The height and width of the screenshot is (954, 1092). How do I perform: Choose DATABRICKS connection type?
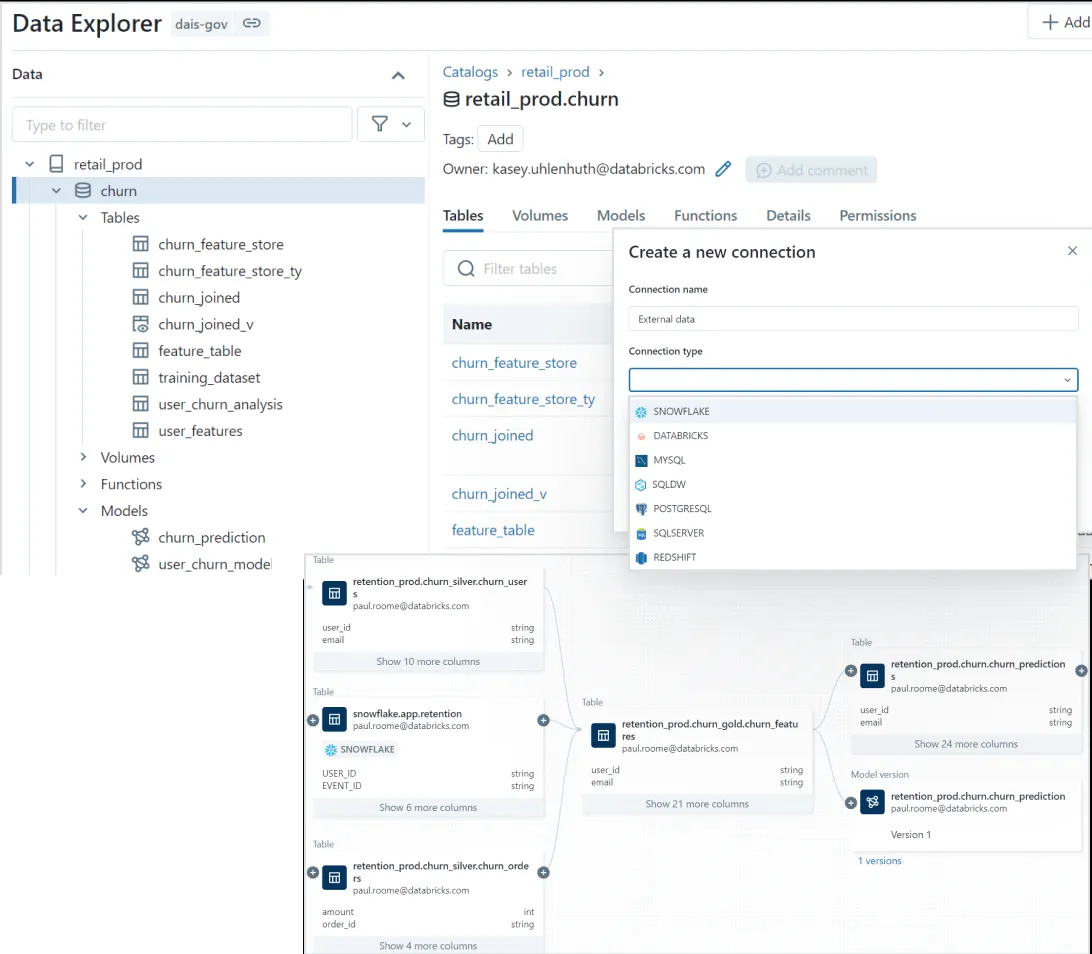point(852,435)
